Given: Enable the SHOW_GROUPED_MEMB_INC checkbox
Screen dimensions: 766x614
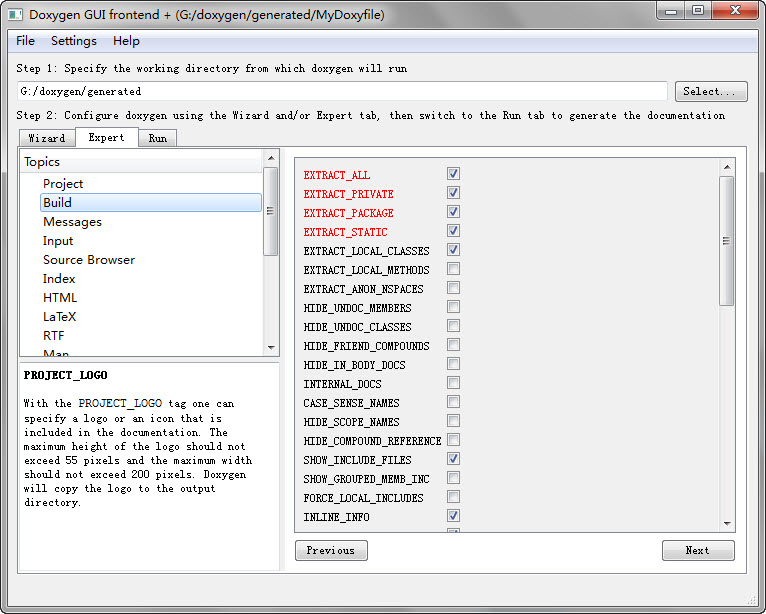Looking at the screenshot, I should (x=453, y=478).
